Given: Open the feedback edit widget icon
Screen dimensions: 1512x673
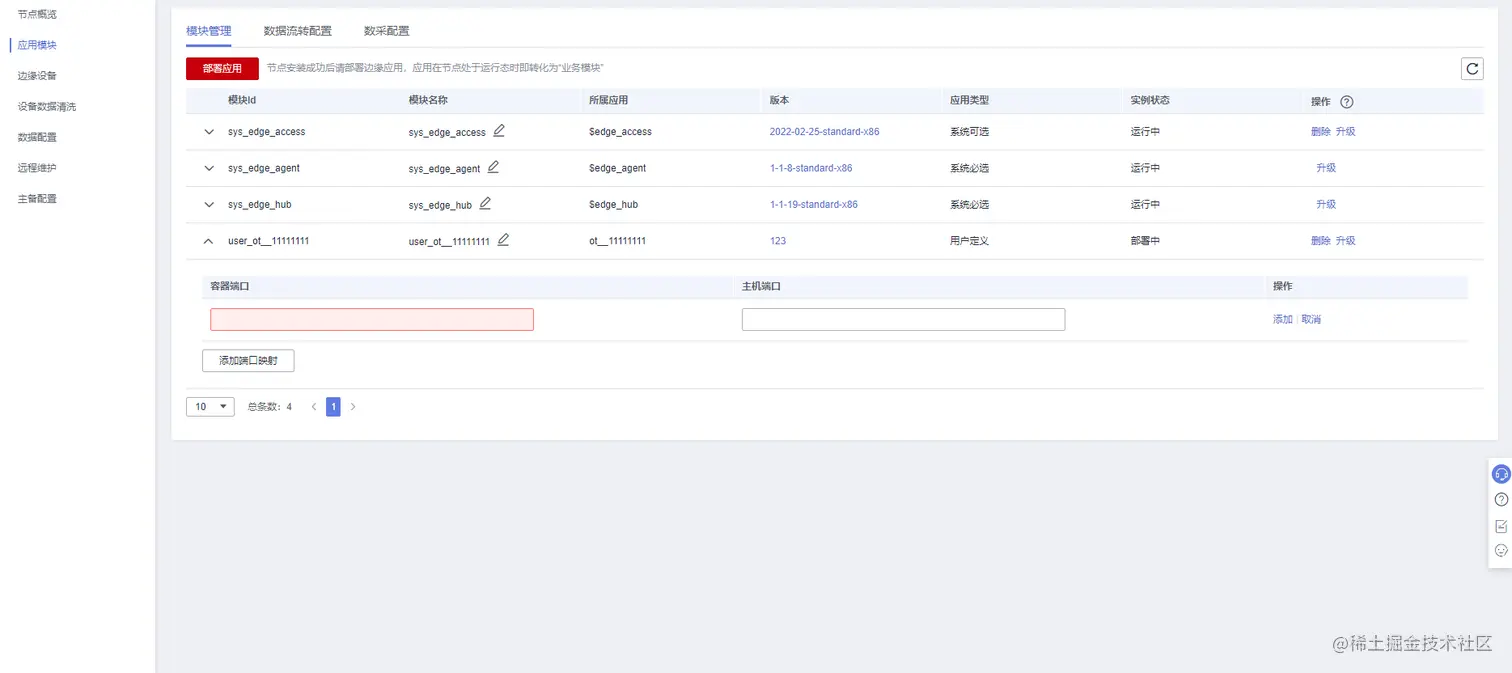Looking at the screenshot, I should (1501, 526).
